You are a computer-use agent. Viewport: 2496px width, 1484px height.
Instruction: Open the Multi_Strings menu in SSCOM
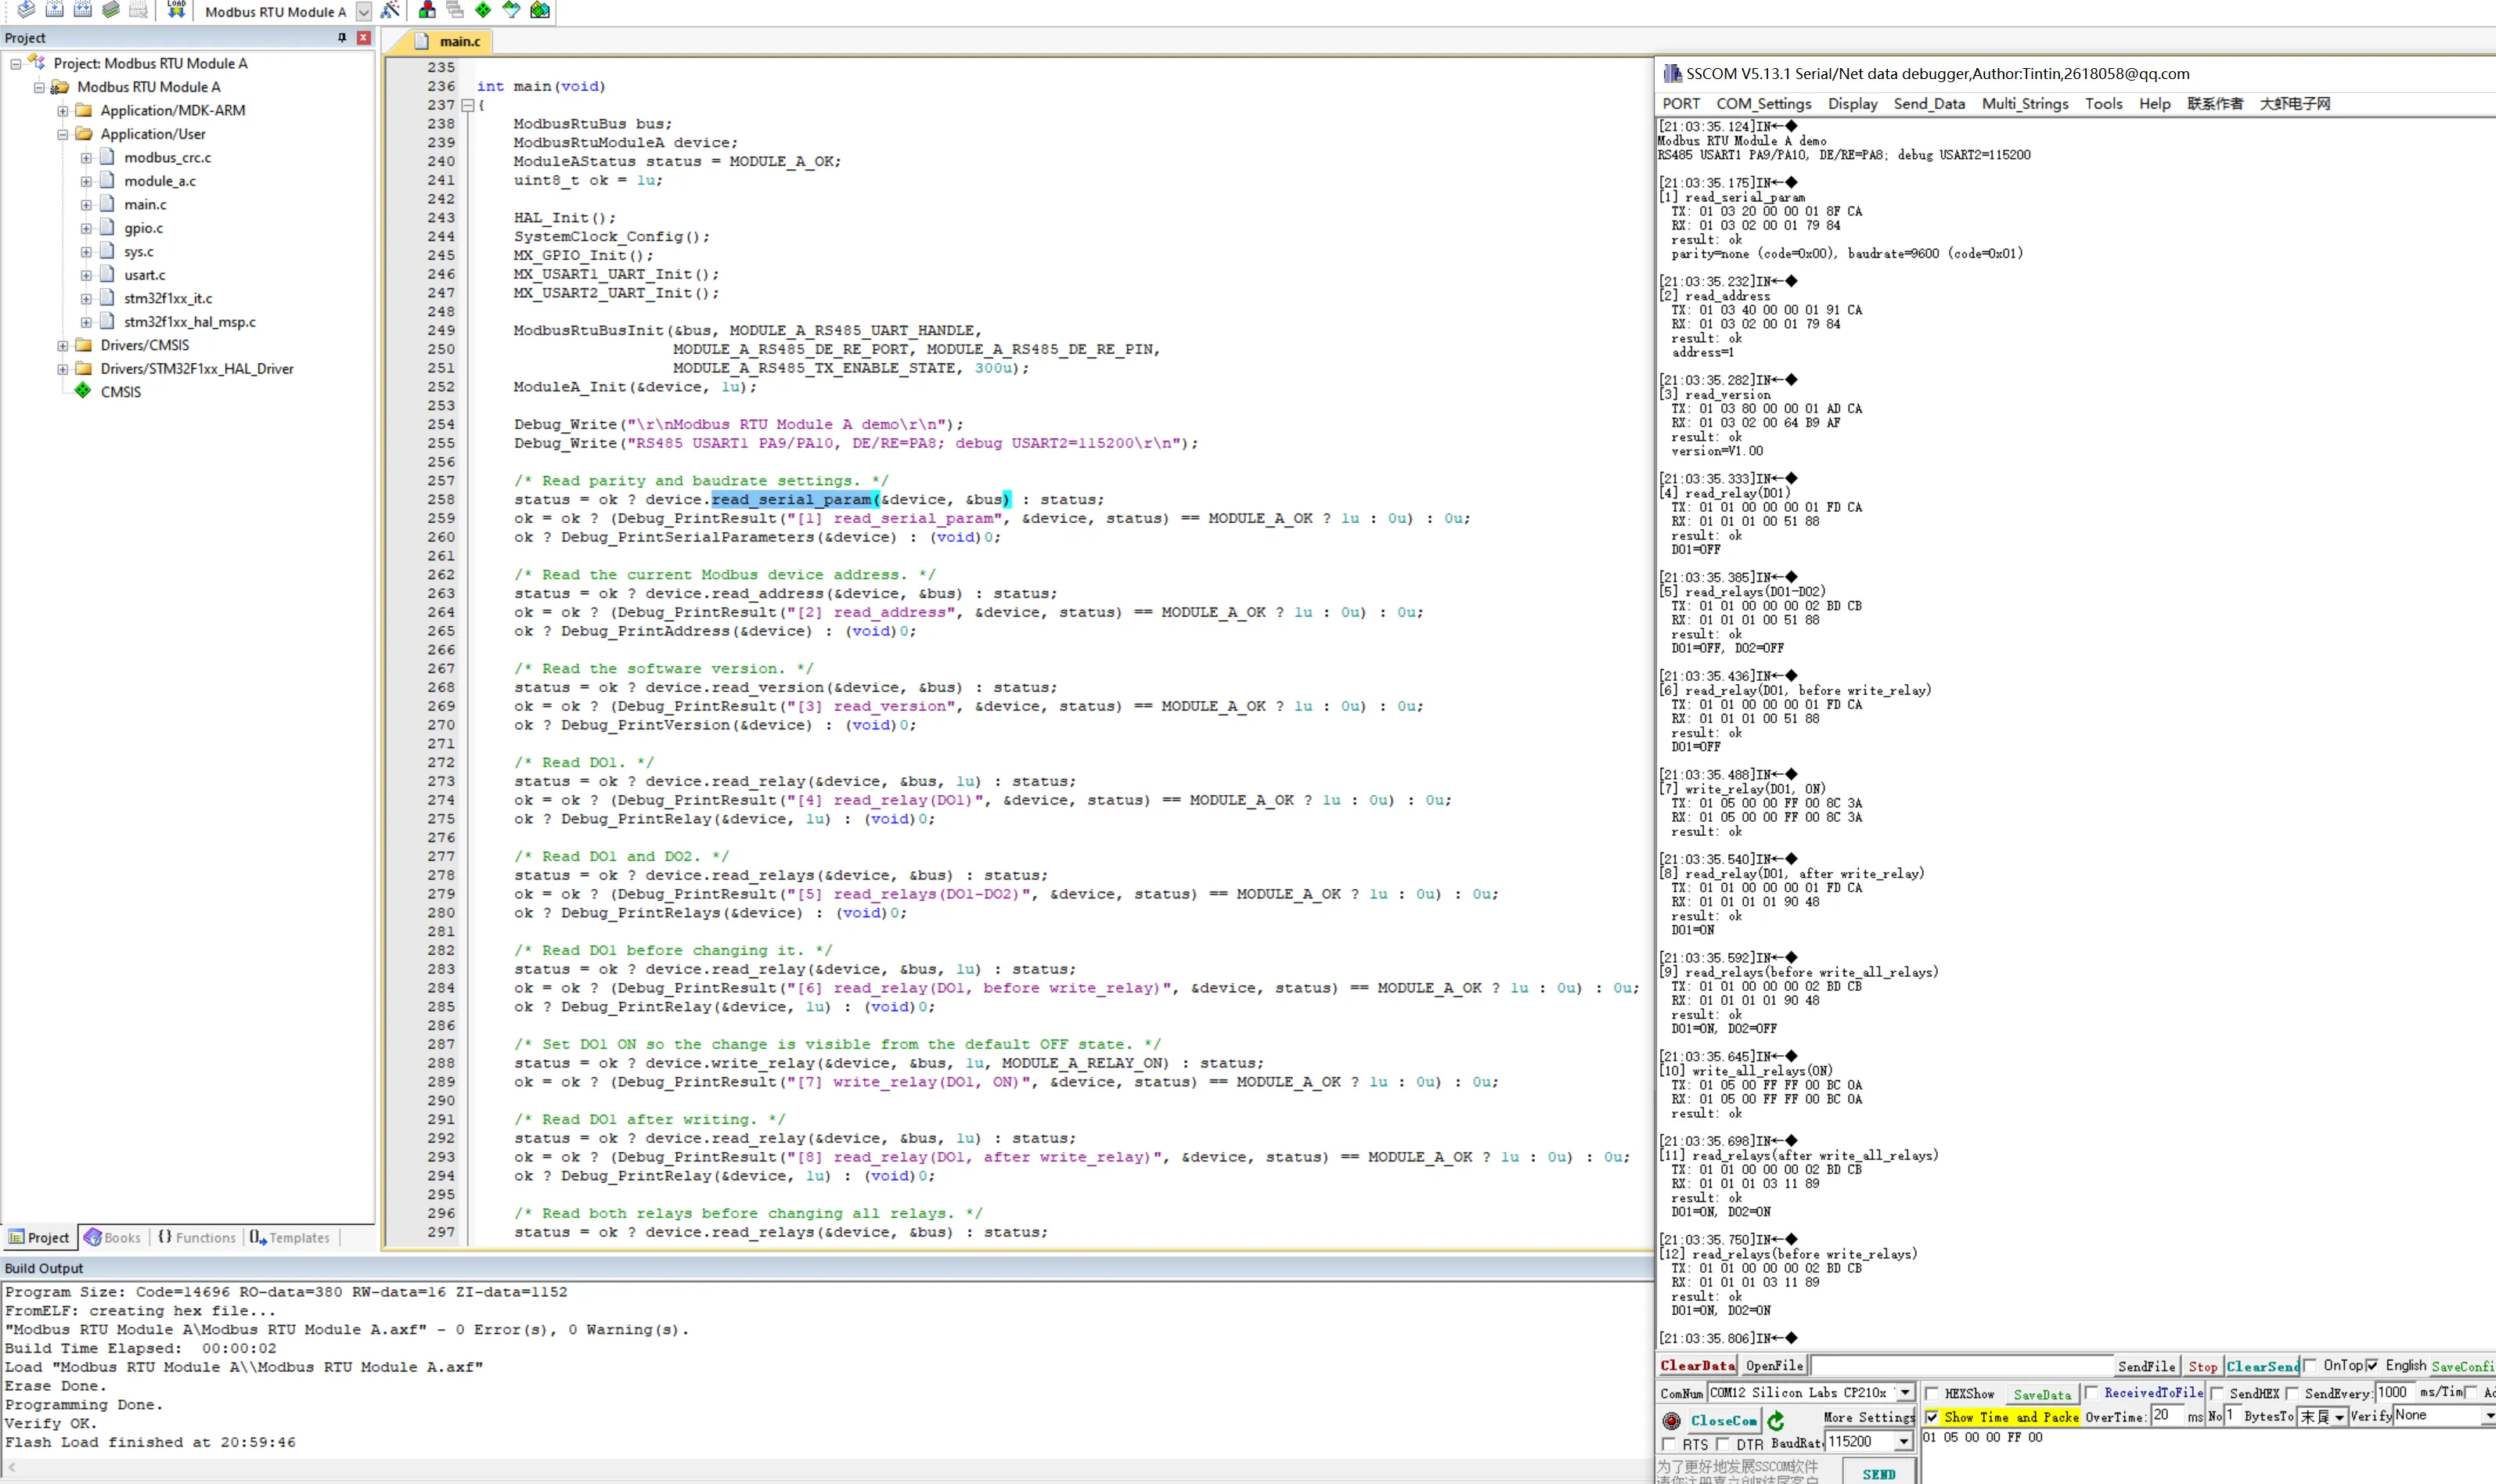click(2025, 104)
